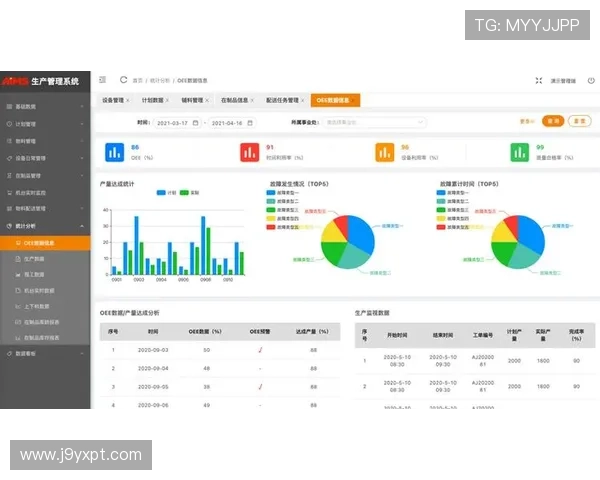The image size is (600, 480).
Task: Collapse the sidebar with the hamburger icon
Action: click(103, 80)
